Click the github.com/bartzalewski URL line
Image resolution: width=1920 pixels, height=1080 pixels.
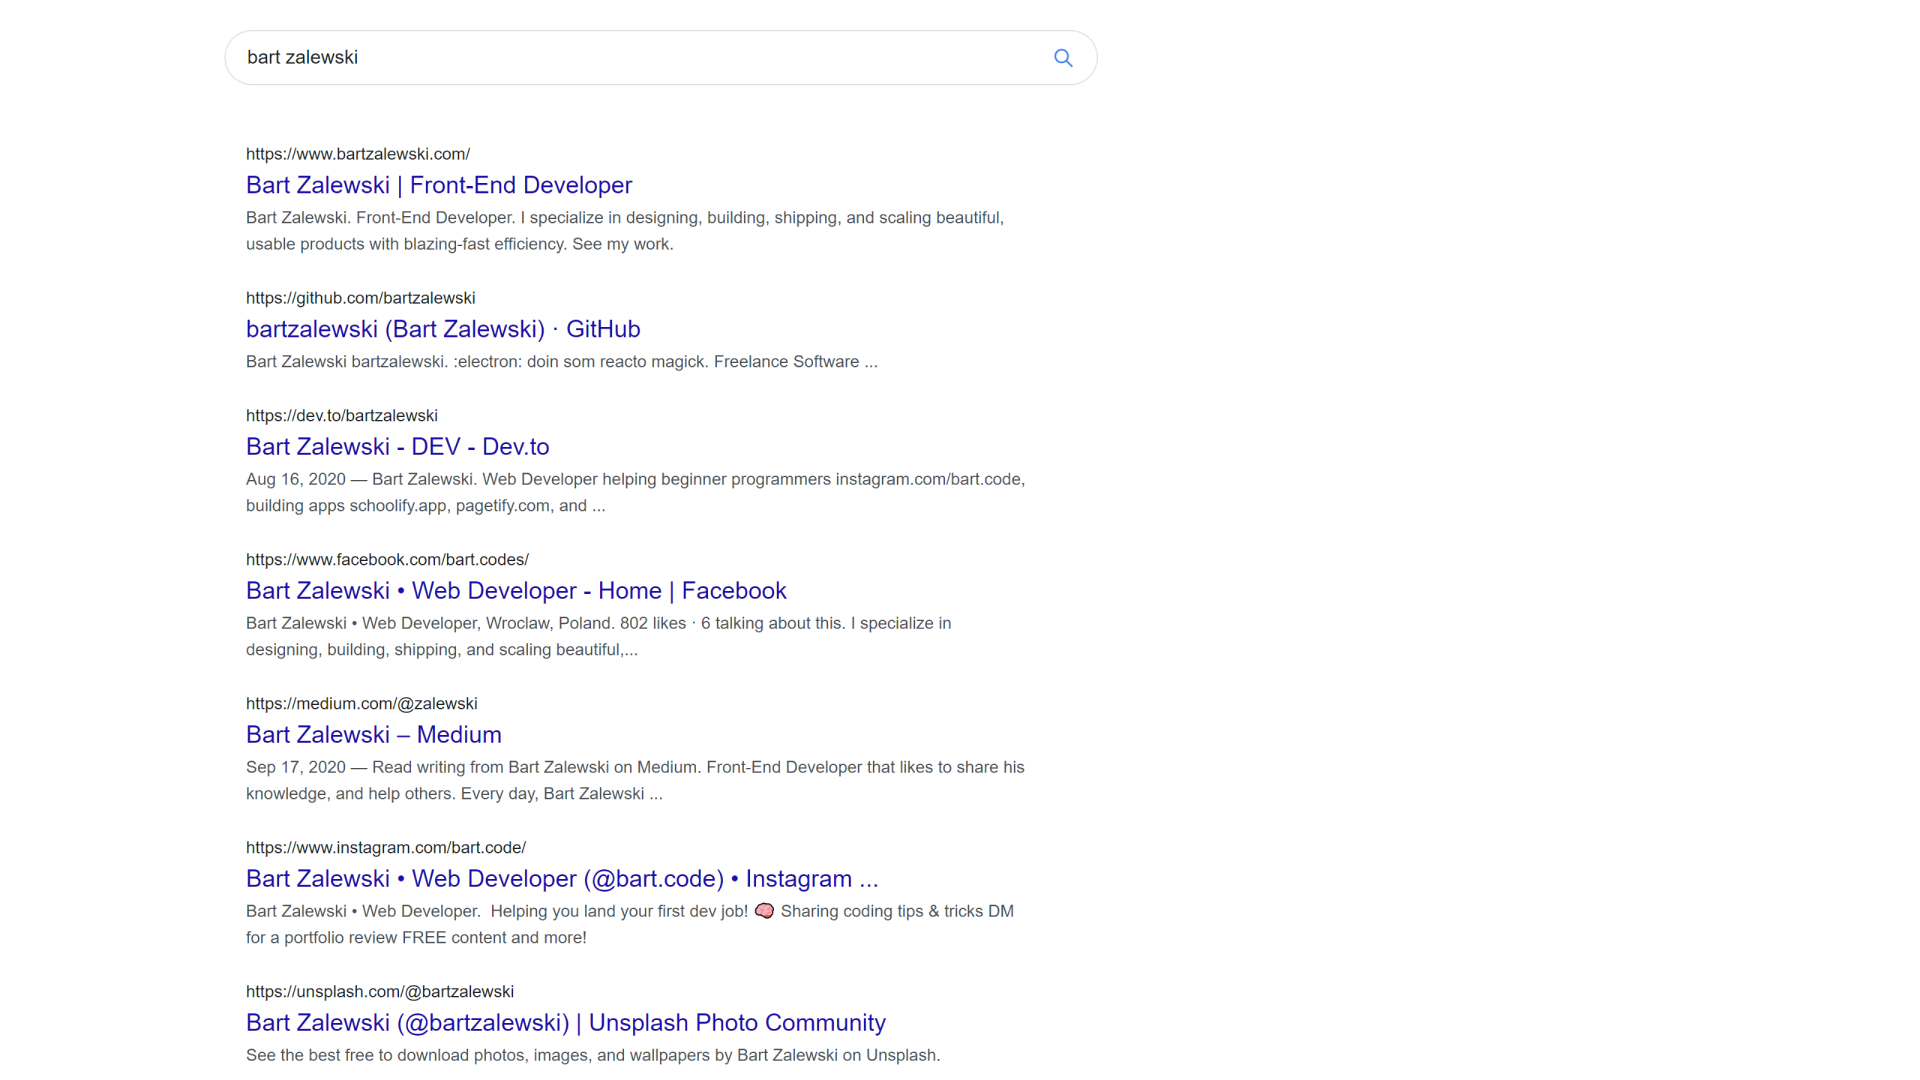(x=361, y=298)
